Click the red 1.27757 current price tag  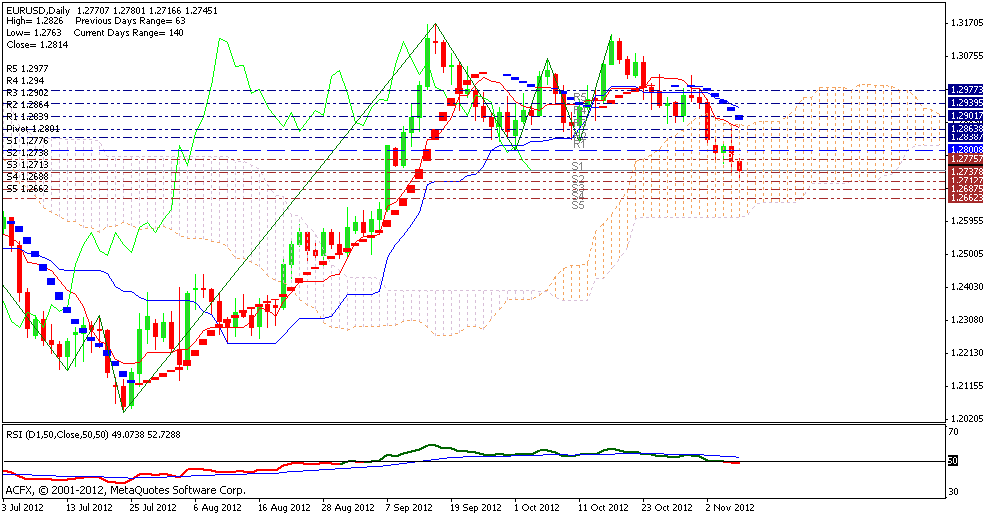pos(963,160)
